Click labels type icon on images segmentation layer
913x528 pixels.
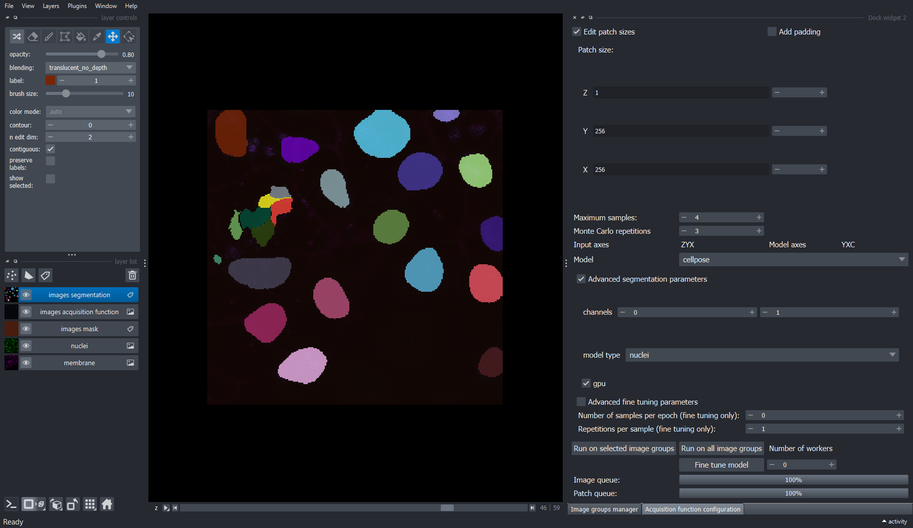tap(130, 295)
